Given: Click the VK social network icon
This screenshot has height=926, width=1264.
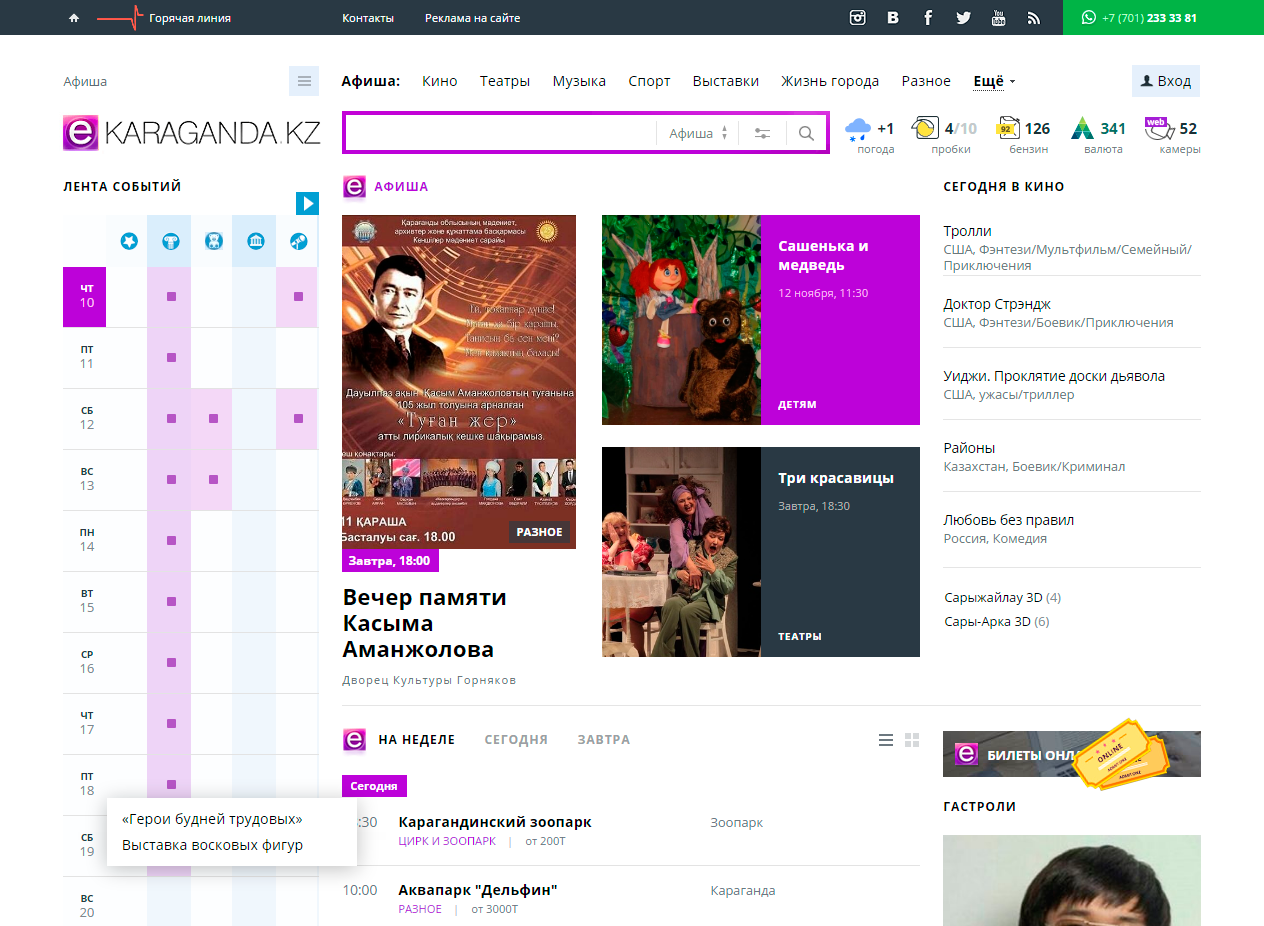Looking at the screenshot, I should click(x=892, y=18).
